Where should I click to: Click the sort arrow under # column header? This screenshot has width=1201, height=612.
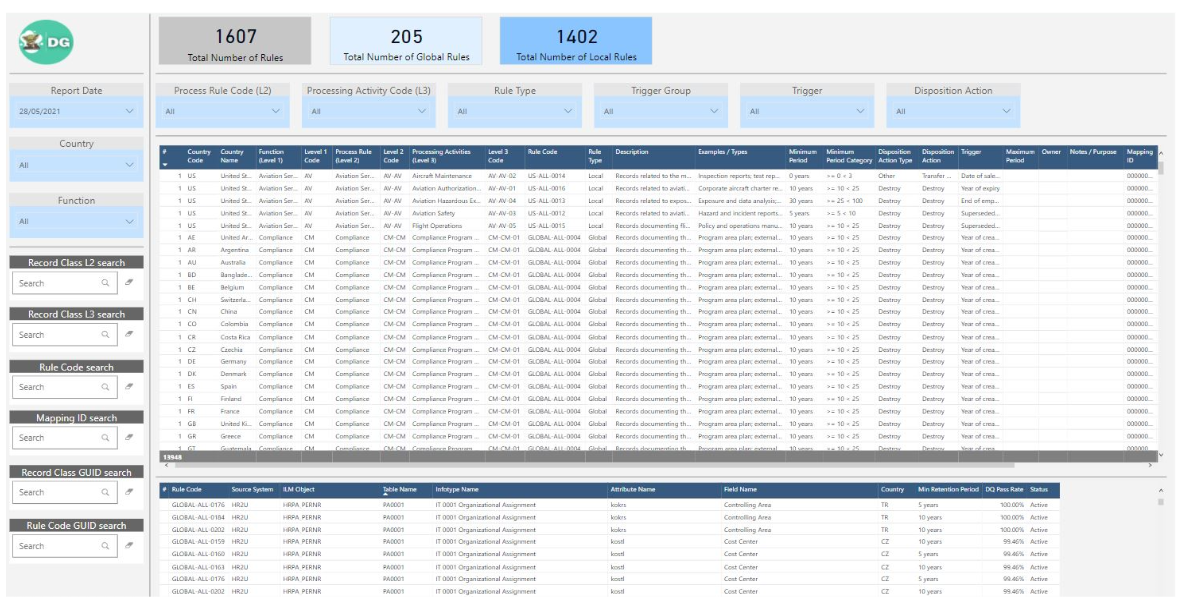[x=165, y=164]
